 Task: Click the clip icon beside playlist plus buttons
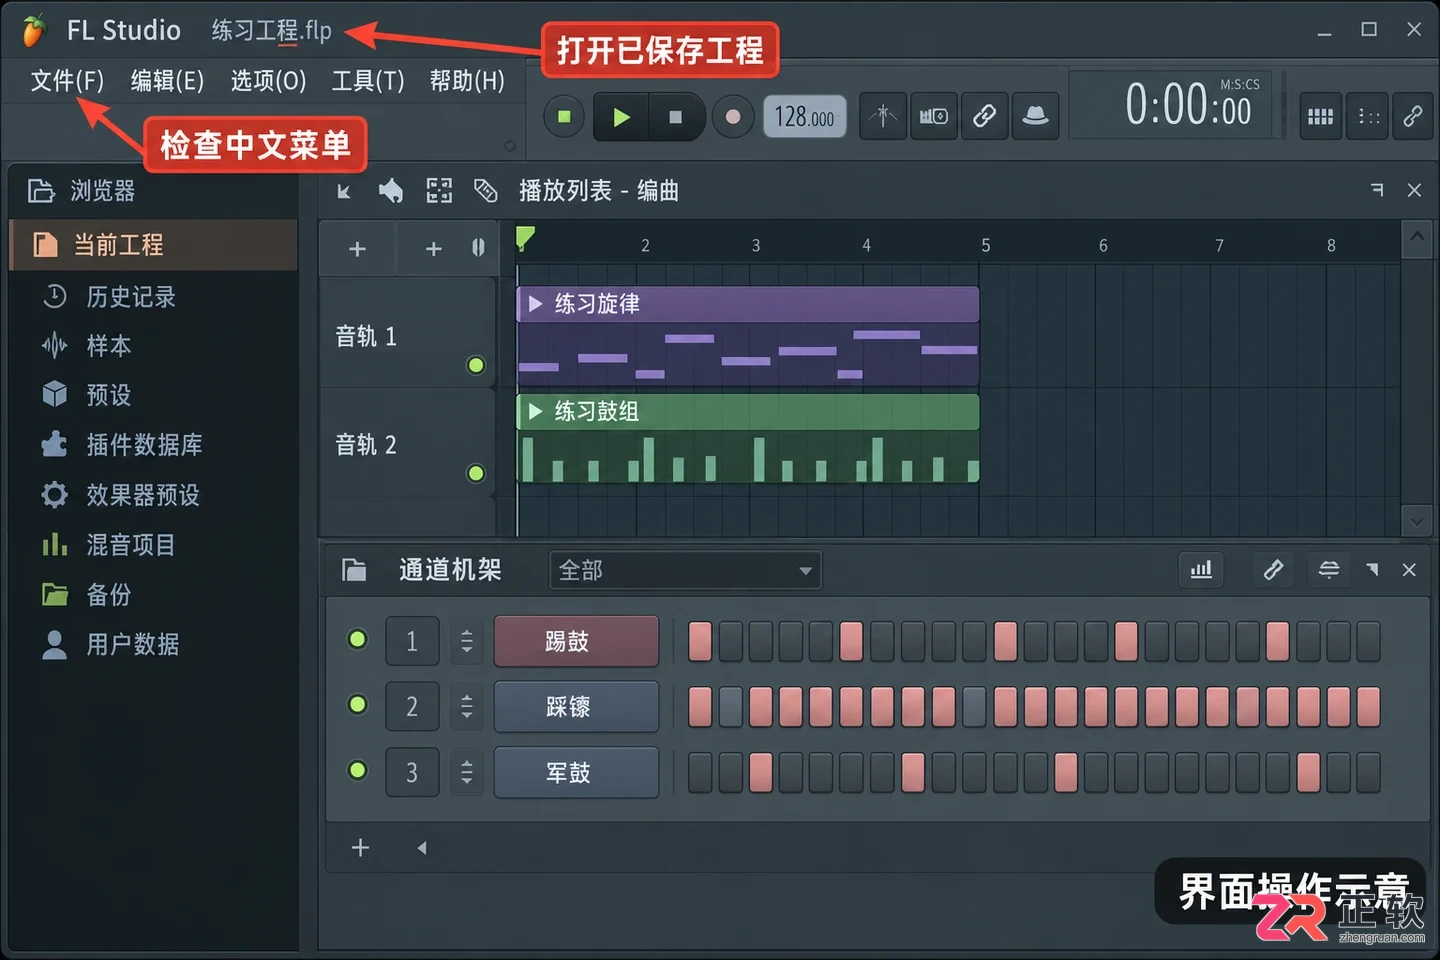coord(478,248)
